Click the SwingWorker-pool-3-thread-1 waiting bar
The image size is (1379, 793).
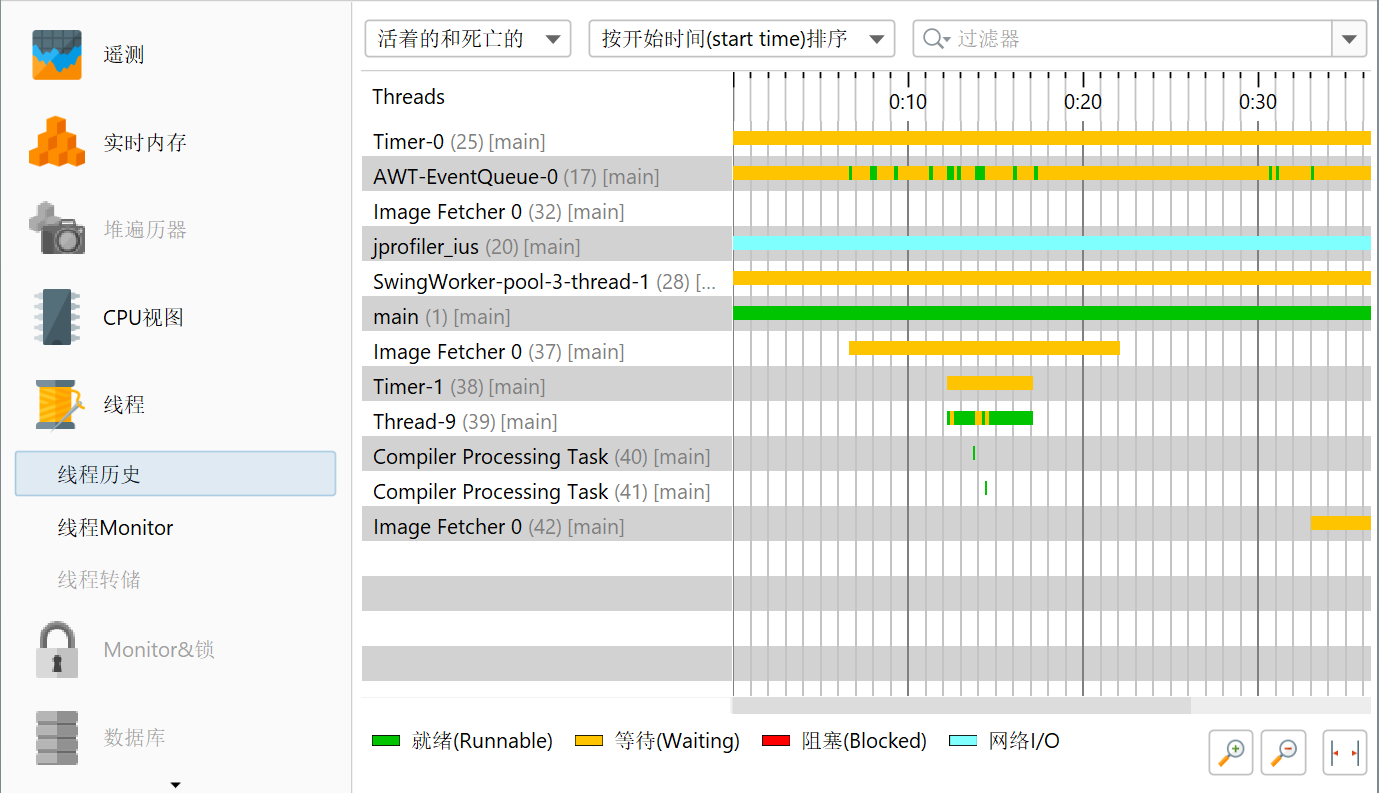(1052, 278)
